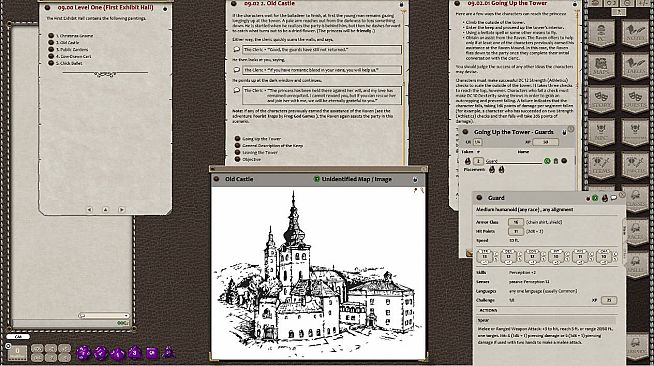
Task: Toggle lock on Tower Guards encounter
Action: (x=564, y=132)
